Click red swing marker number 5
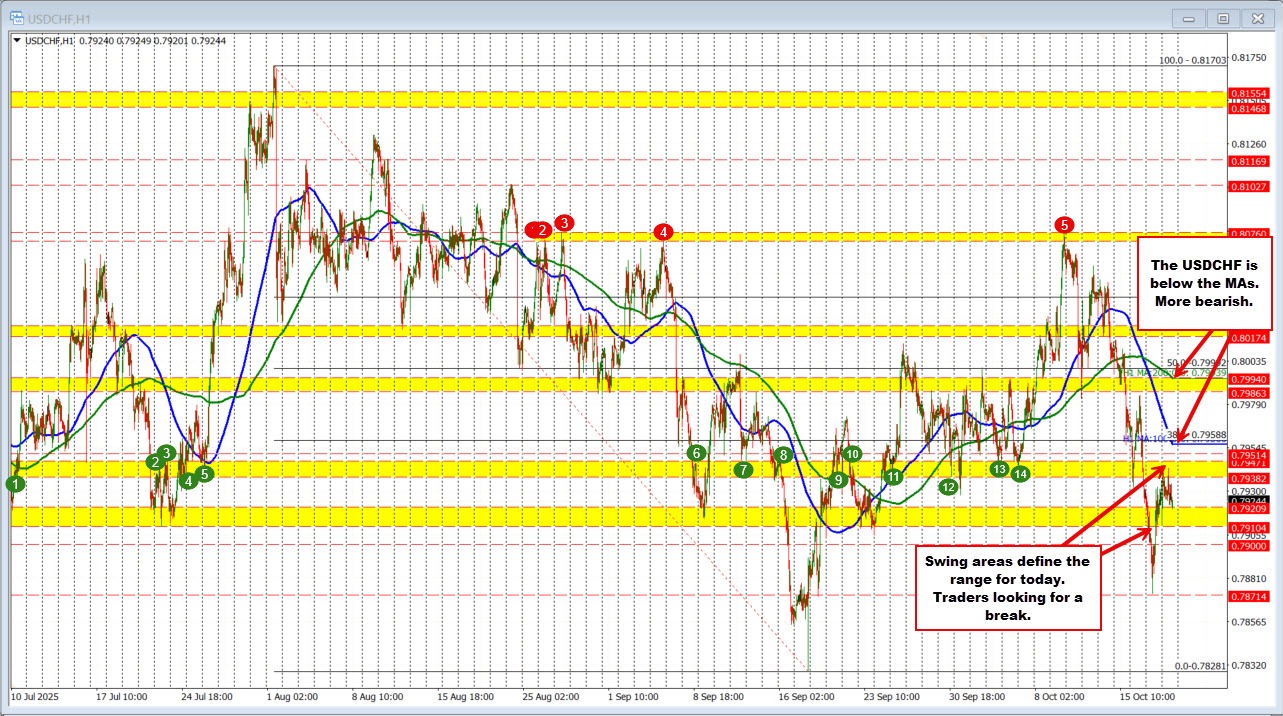 tap(1064, 225)
